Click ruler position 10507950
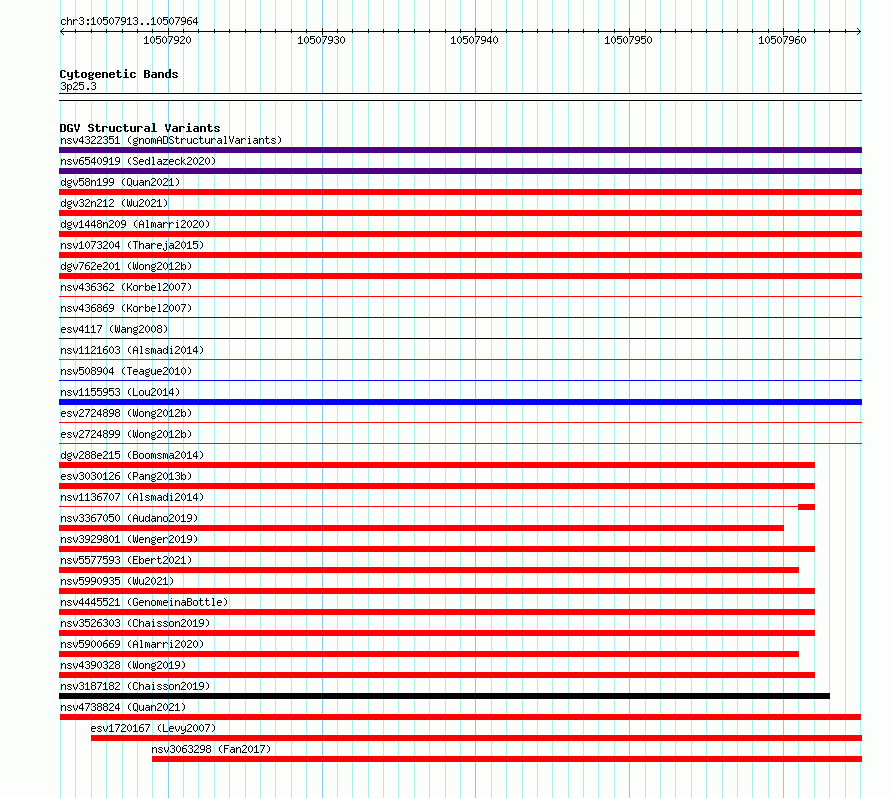890x798 pixels. (628, 40)
